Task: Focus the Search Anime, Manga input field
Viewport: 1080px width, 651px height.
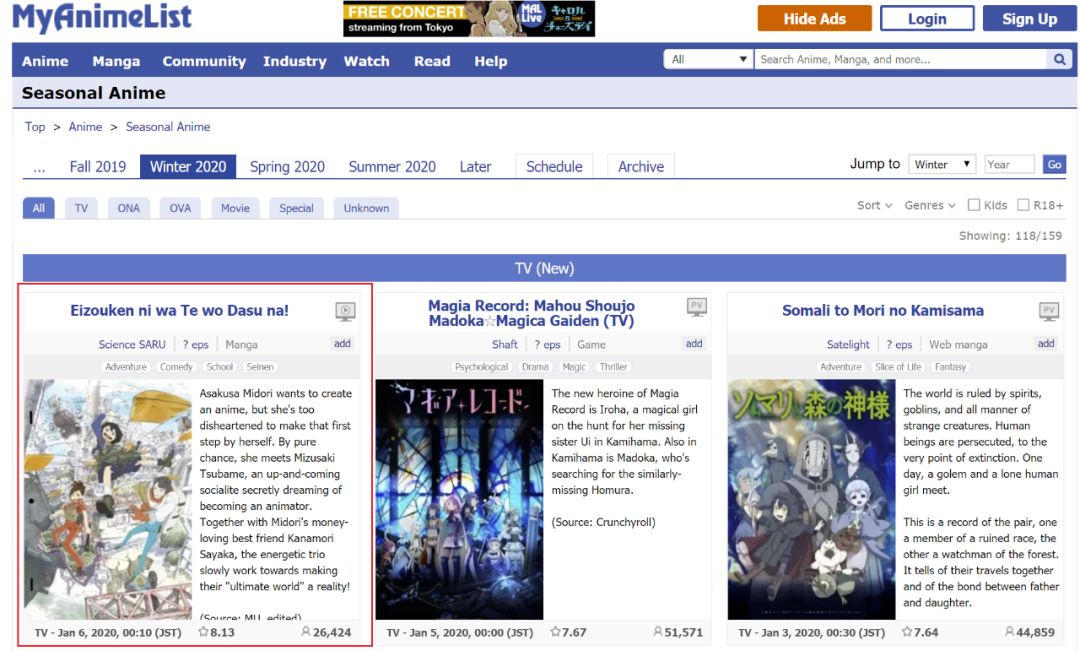Action: [x=900, y=59]
